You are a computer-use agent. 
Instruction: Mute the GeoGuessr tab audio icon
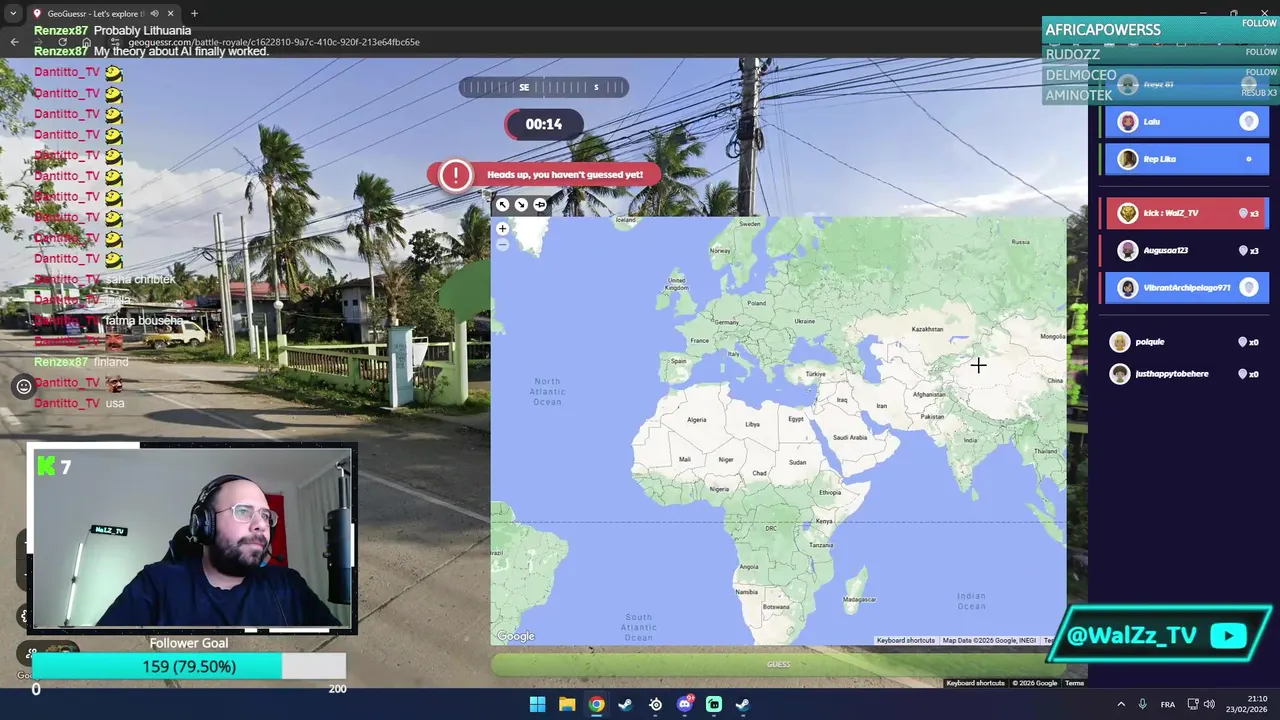(x=153, y=14)
